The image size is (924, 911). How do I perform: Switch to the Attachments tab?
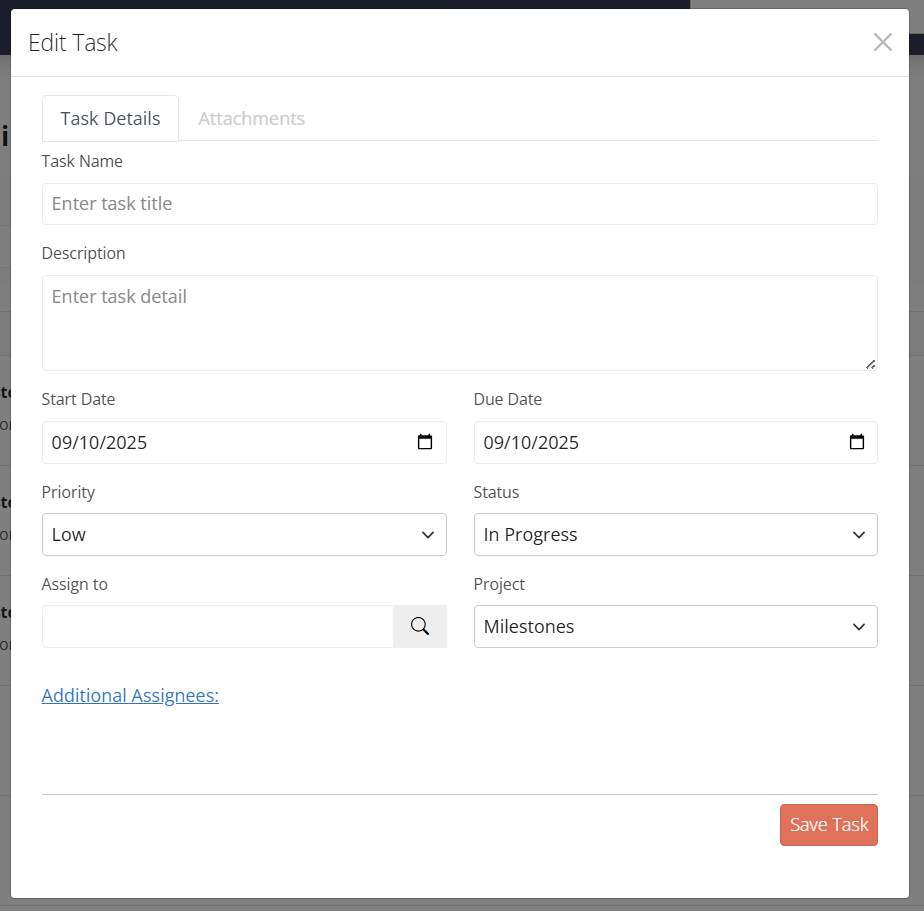[x=251, y=118]
